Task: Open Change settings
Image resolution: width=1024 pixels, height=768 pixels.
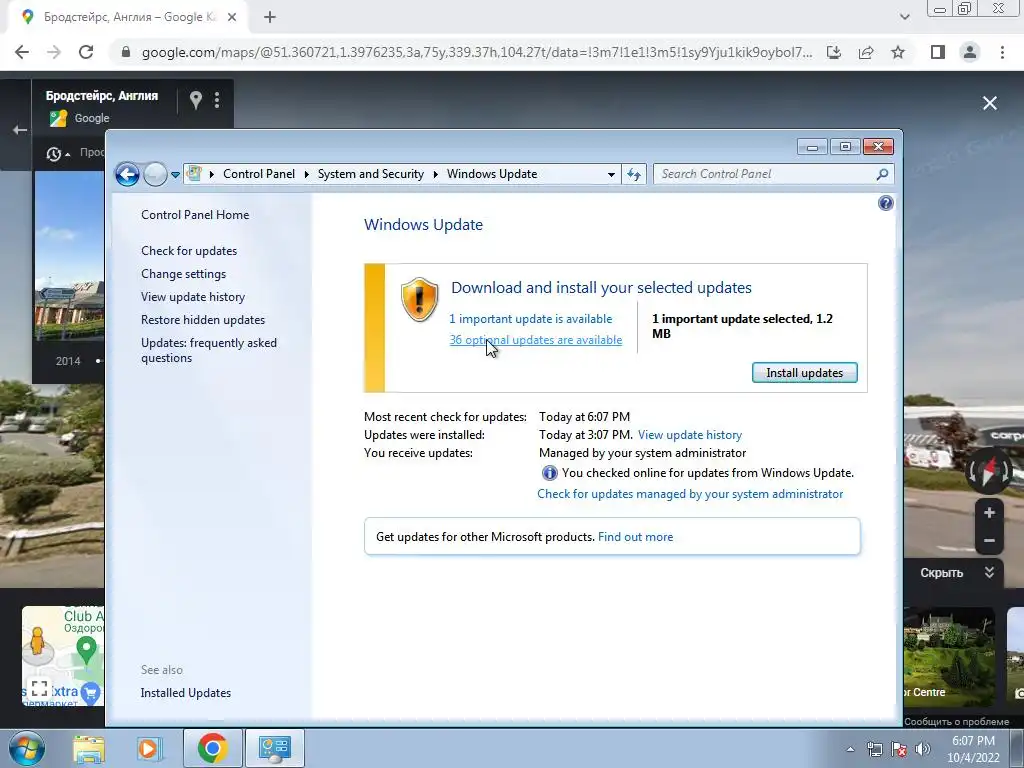Action: (x=184, y=274)
